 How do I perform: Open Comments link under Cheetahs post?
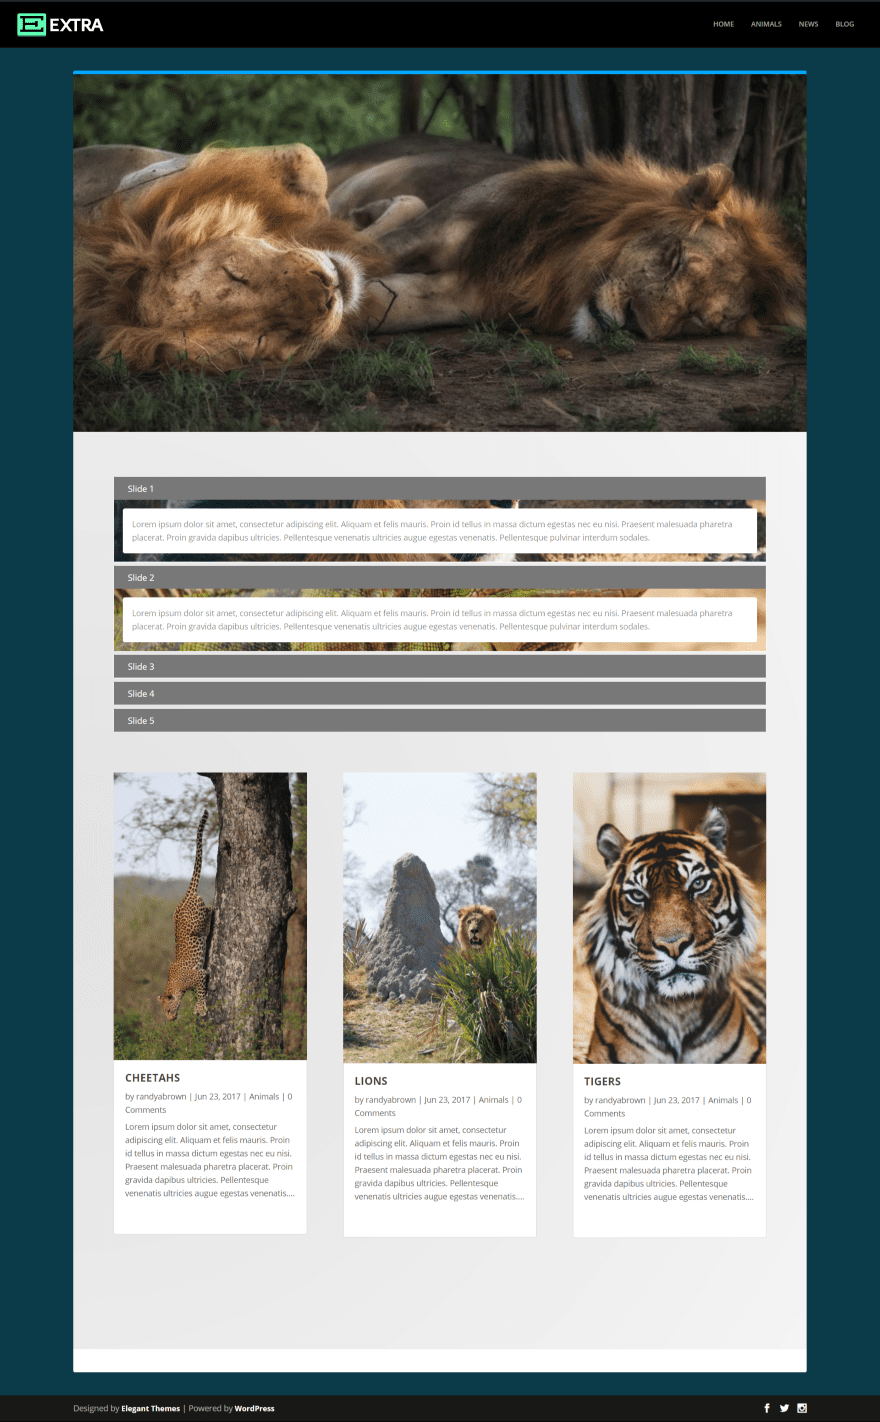click(x=146, y=1110)
